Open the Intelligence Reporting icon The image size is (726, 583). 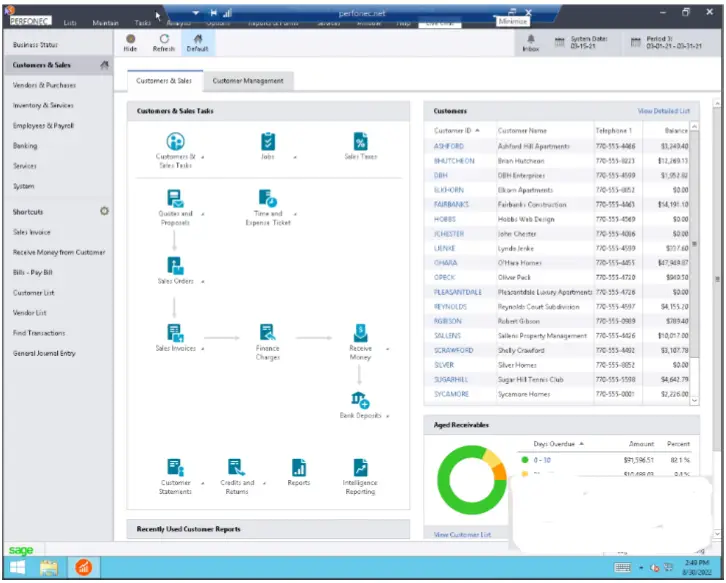(x=360, y=467)
